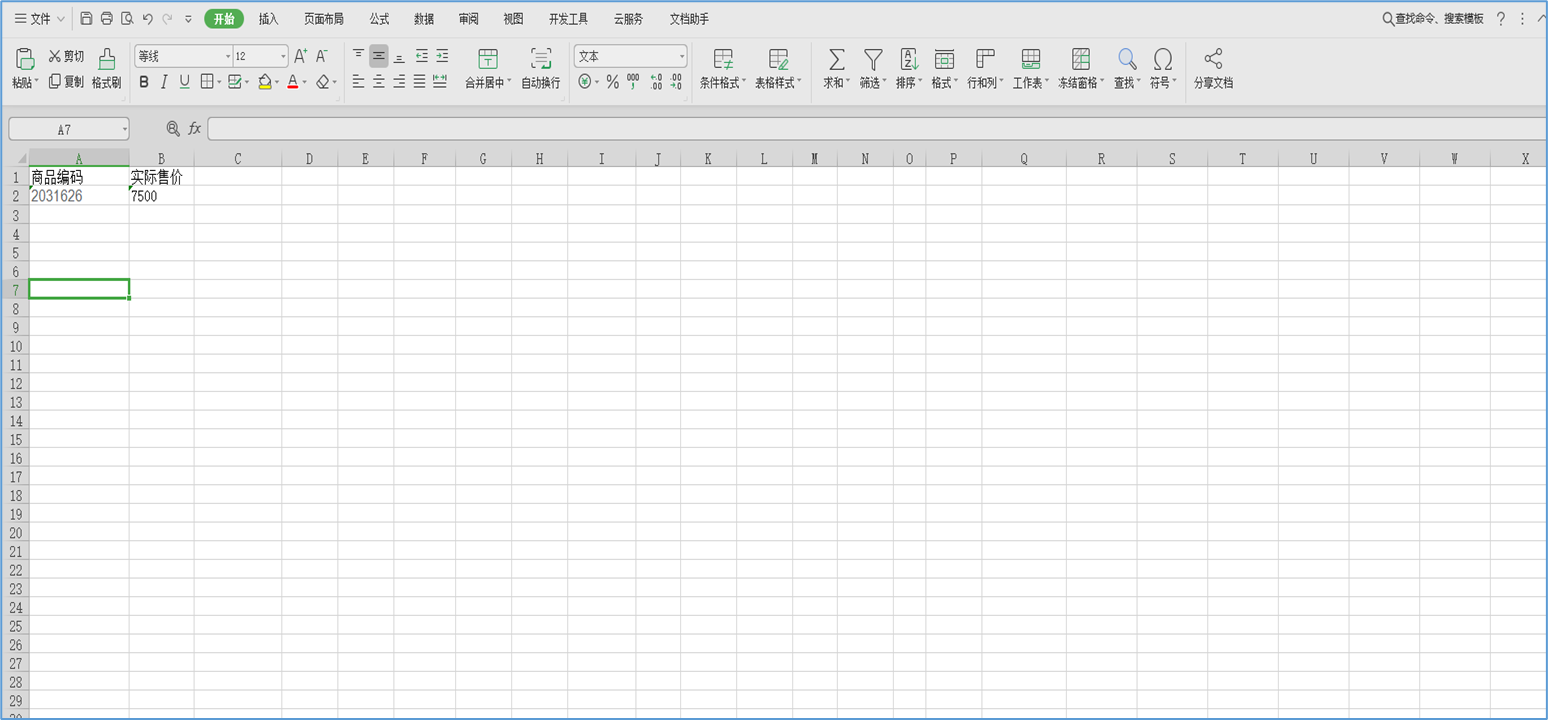Click the Conditional Formatting (条件格式) icon
Image resolution: width=1548 pixels, height=720 pixels.
(722, 59)
